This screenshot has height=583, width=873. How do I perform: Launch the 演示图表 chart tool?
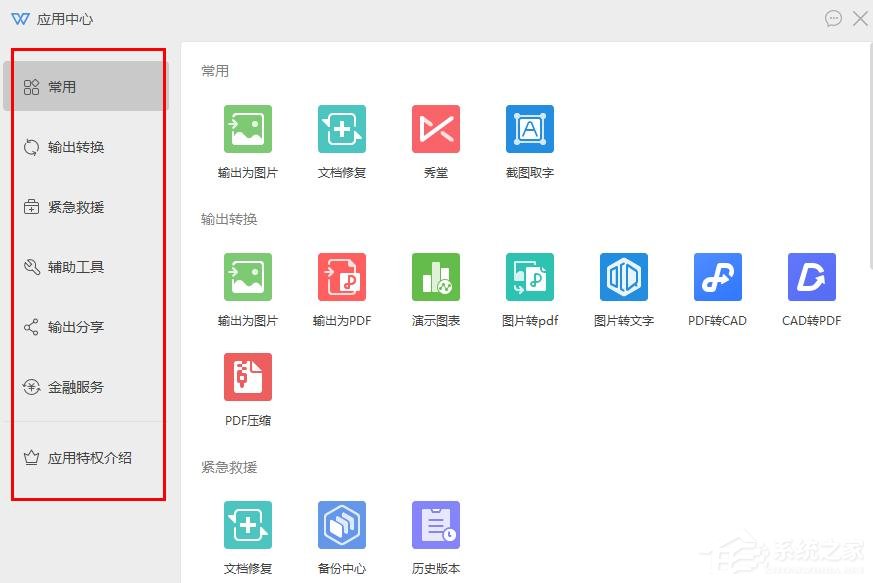435,277
